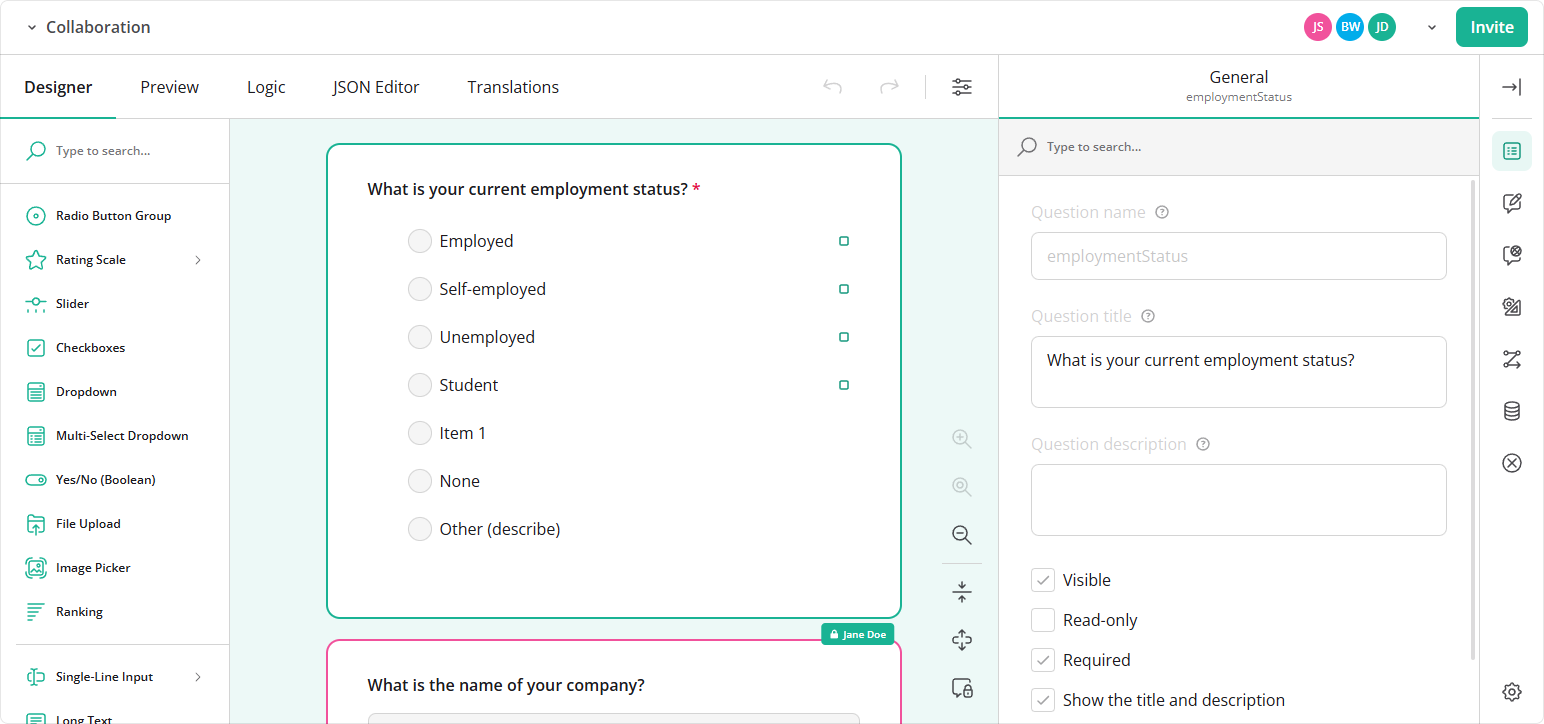Click the JS user avatar
This screenshot has height=724, width=1544.
pos(1318,27)
